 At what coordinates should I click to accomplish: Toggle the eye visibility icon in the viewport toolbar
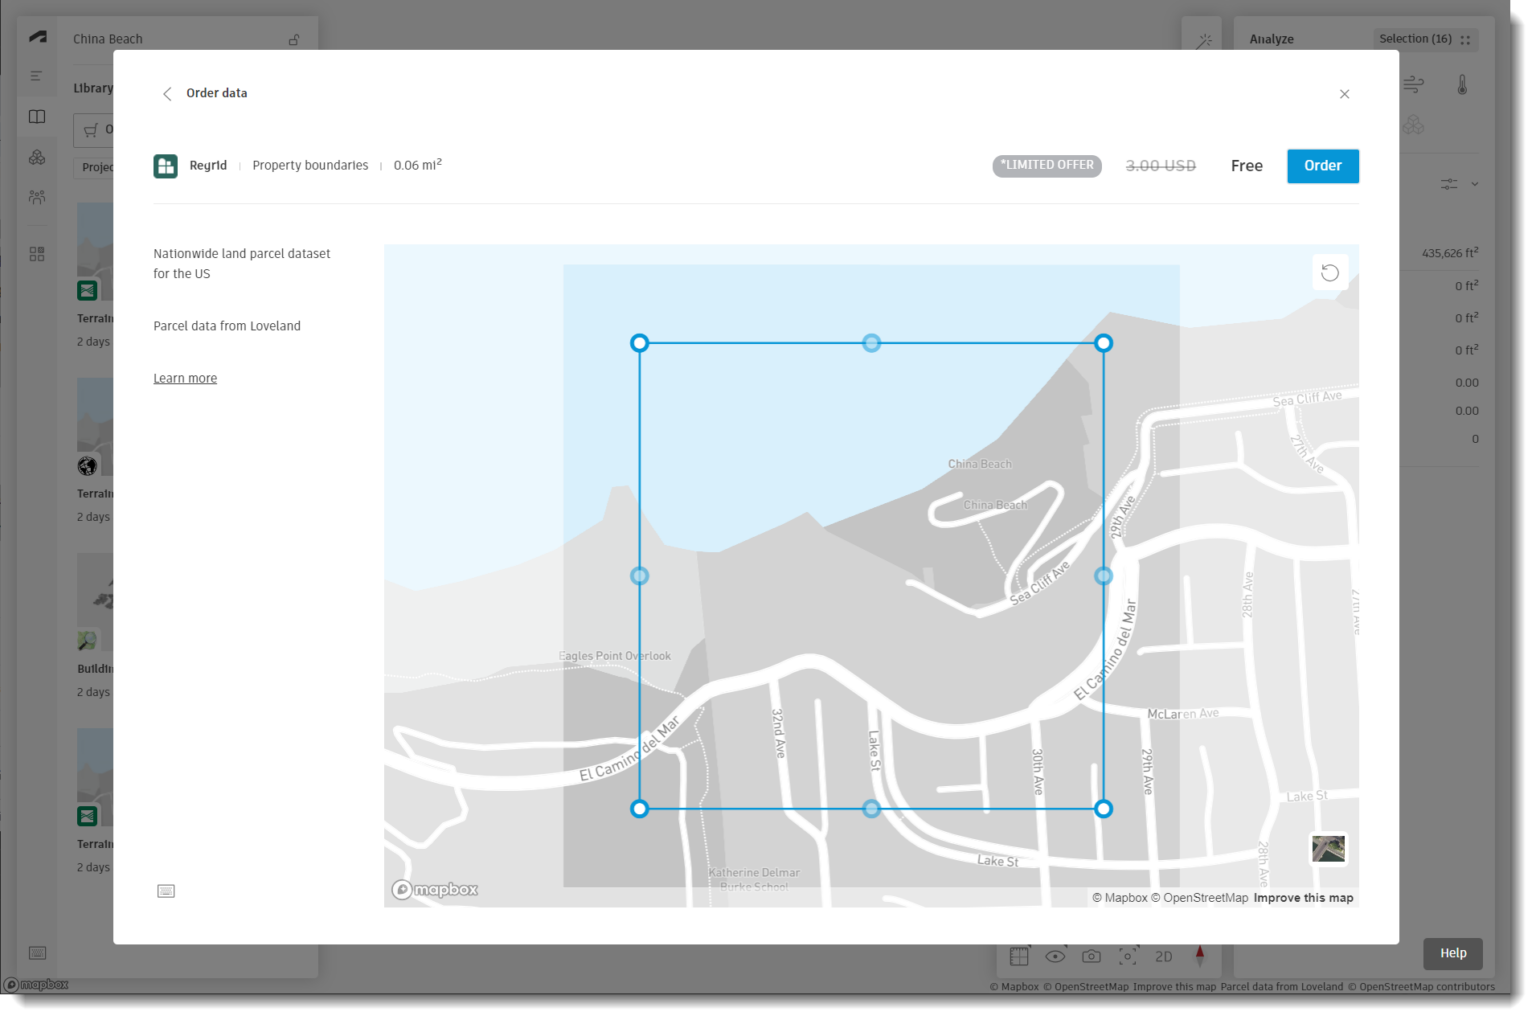coord(1055,956)
